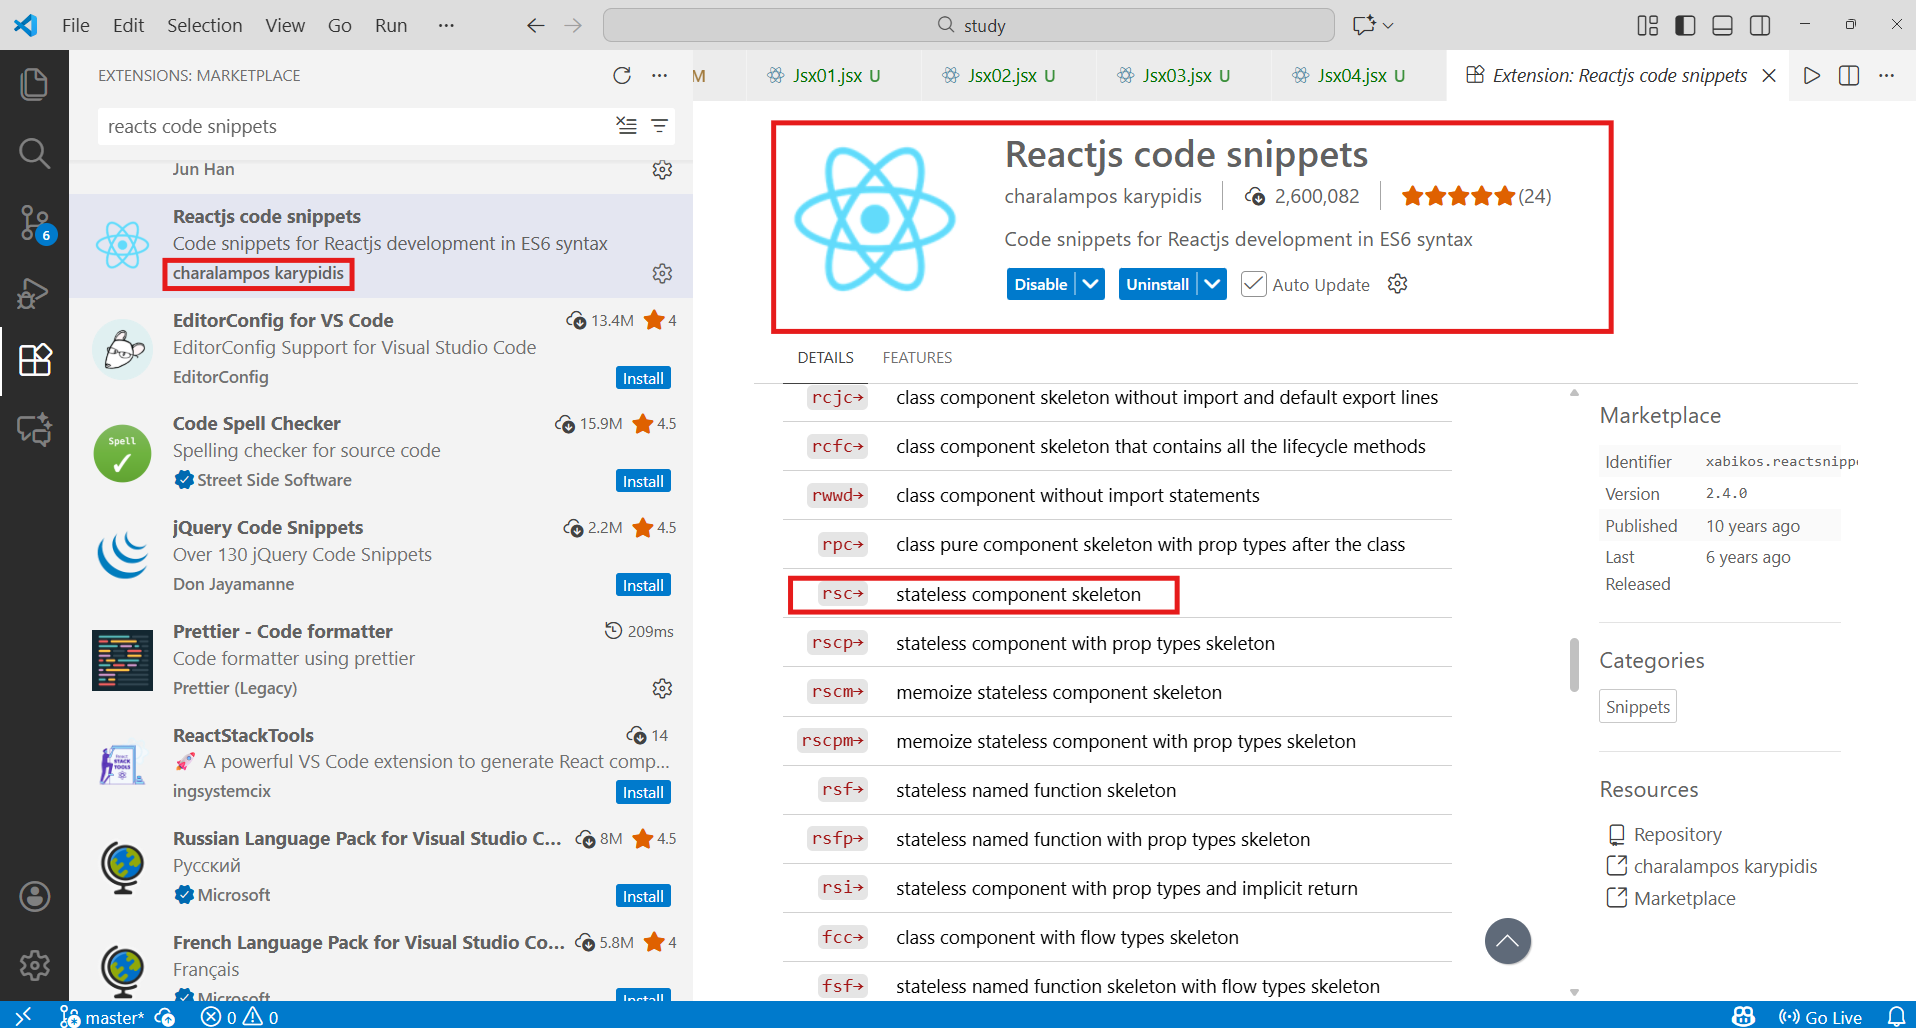Open remote window button in status bar
This screenshot has width=1916, height=1028.
click(x=23, y=1016)
